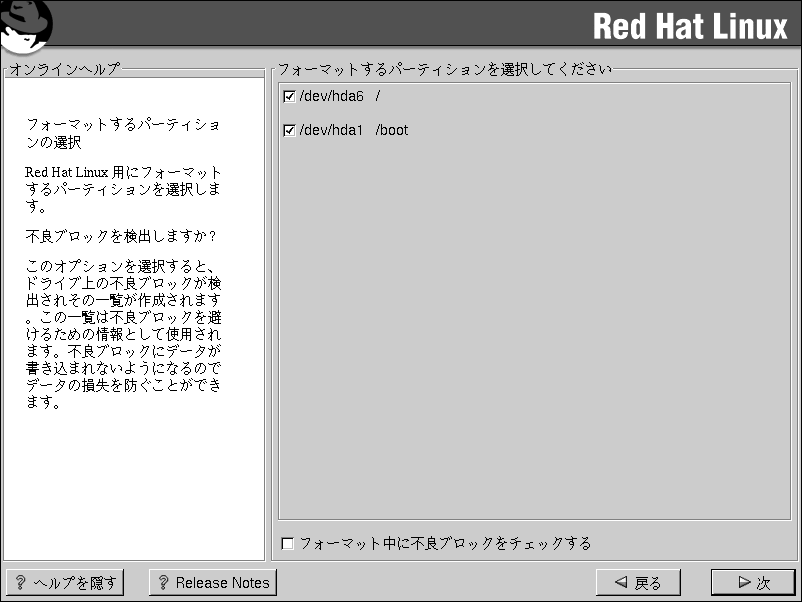Enable フォーマット中に不良ブロックをチェックする checkbox

[288, 544]
